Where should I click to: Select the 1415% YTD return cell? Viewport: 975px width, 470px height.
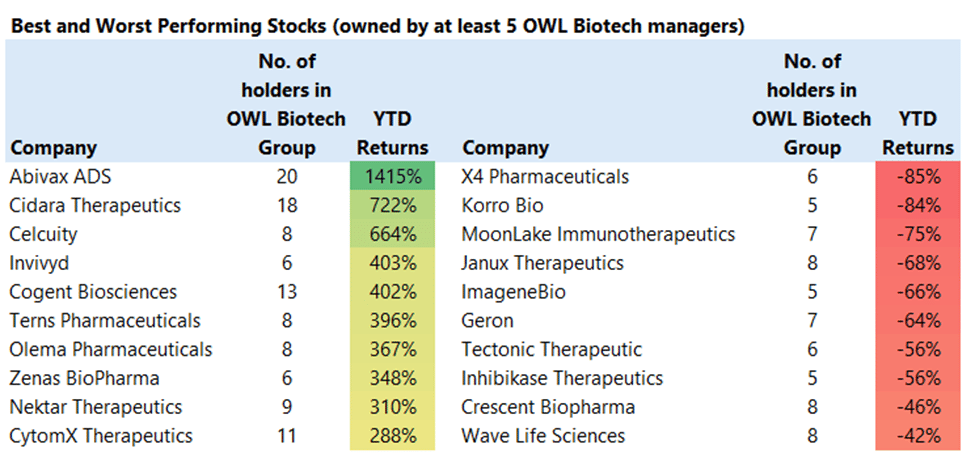[392, 177]
